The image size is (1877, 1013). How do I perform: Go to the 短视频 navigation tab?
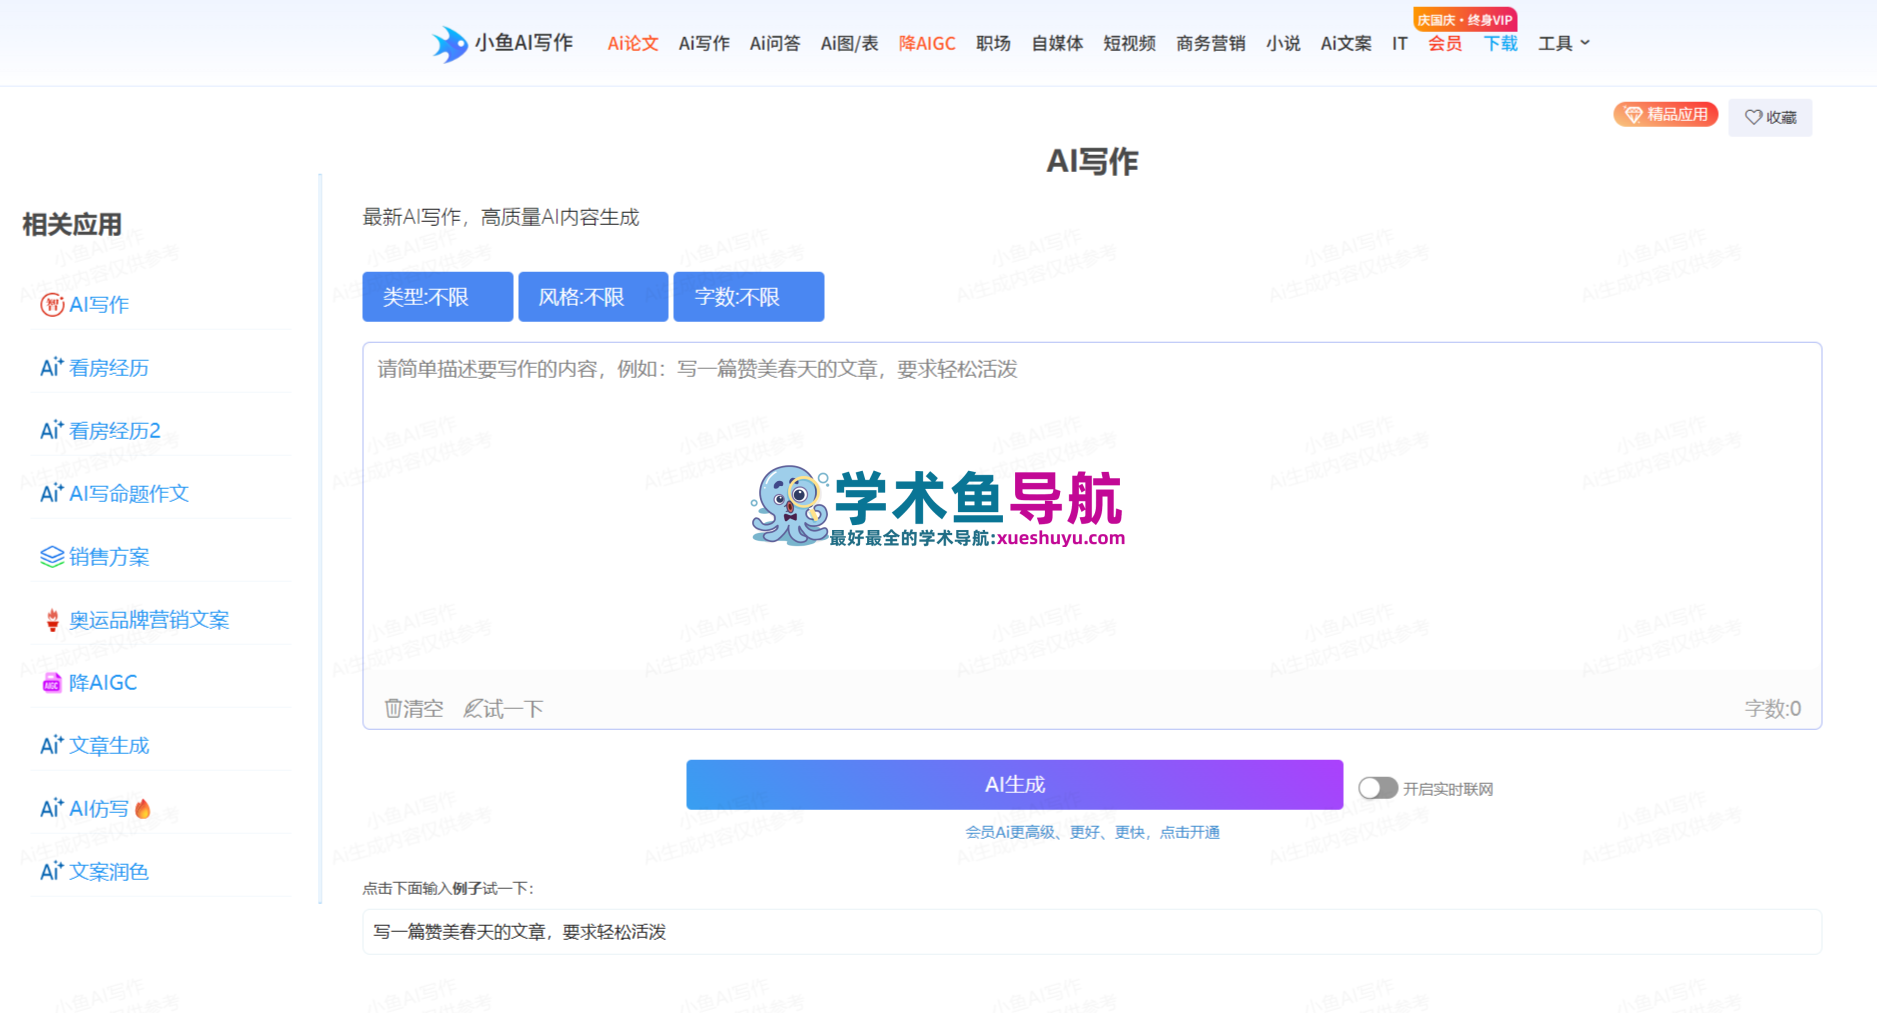click(1129, 43)
